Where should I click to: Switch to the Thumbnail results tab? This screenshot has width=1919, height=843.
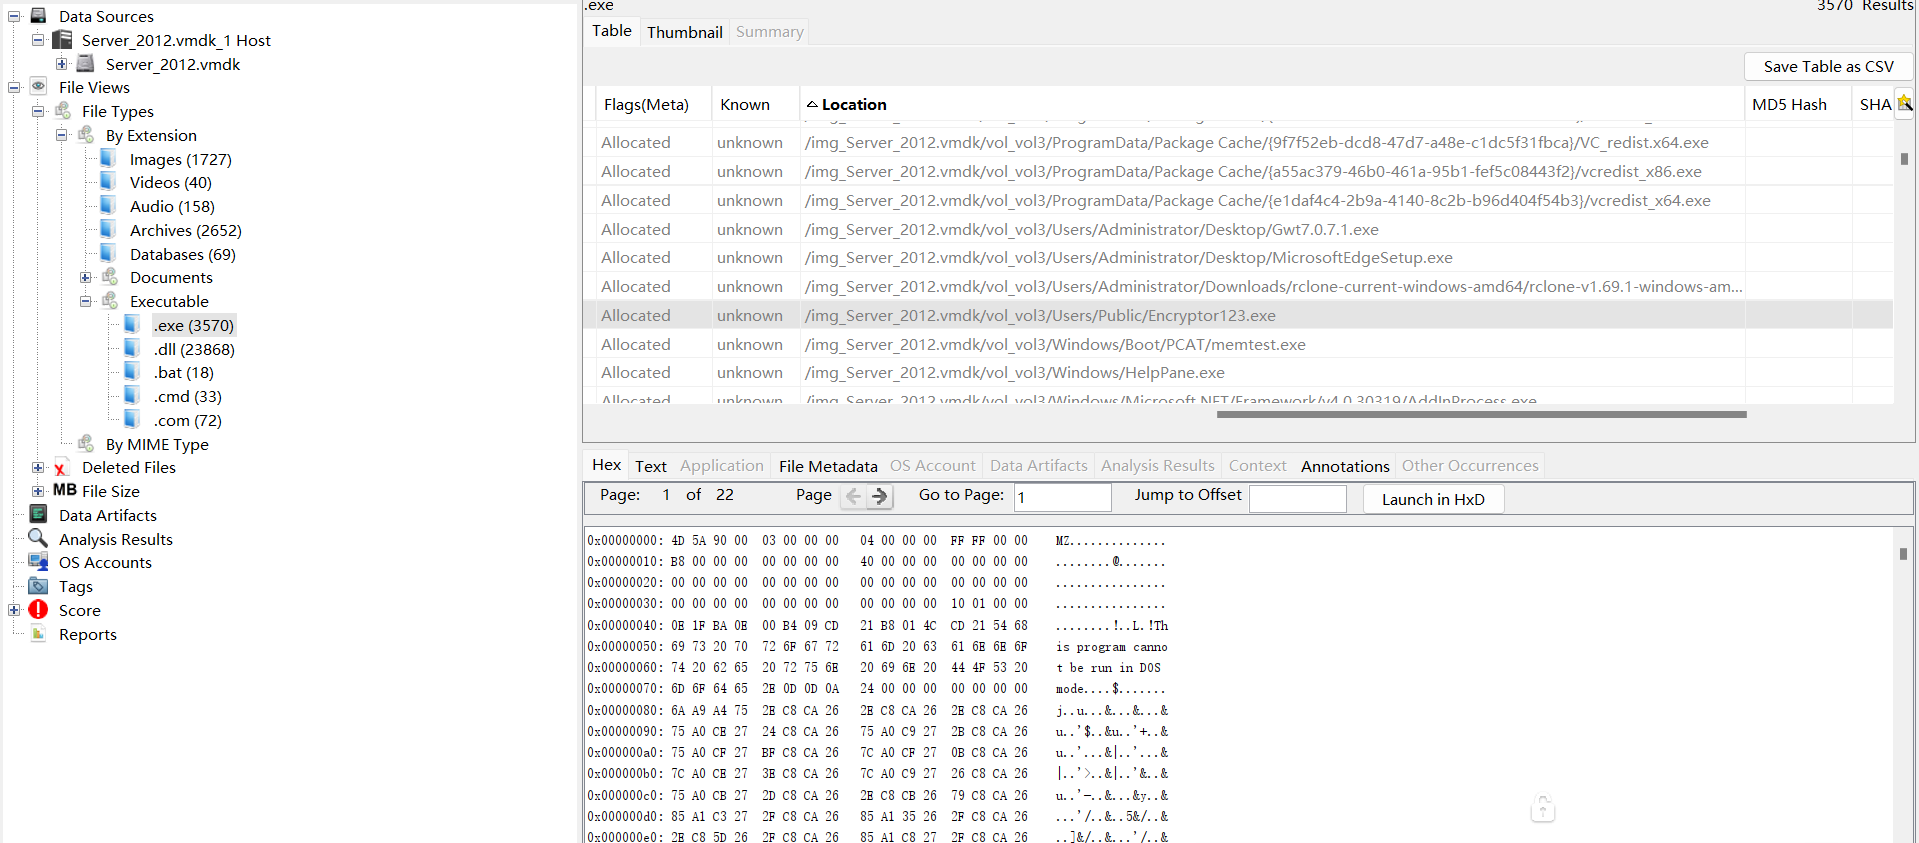(684, 32)
